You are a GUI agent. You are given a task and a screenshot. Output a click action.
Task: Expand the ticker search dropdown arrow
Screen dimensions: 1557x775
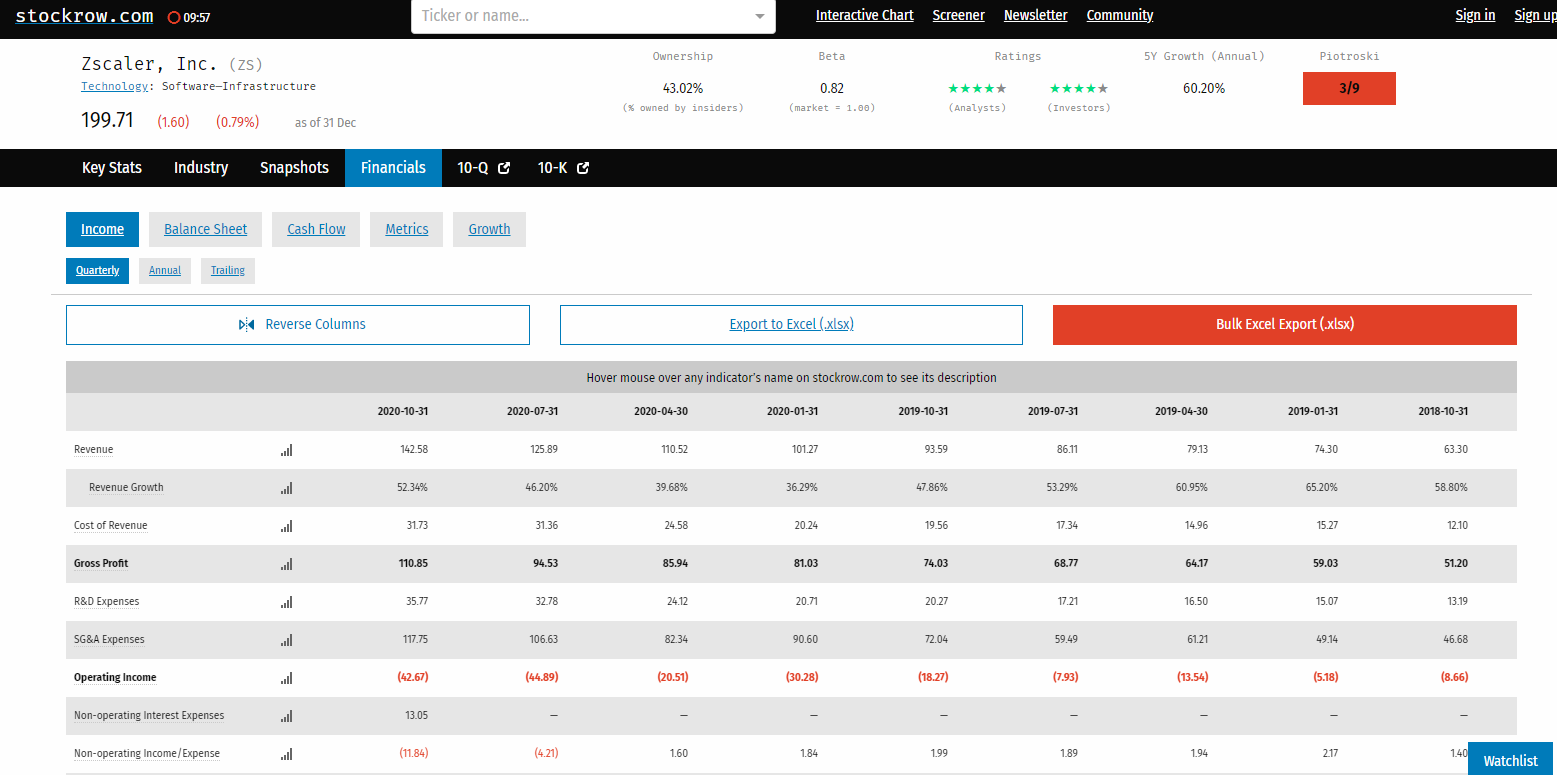(759, 16)
